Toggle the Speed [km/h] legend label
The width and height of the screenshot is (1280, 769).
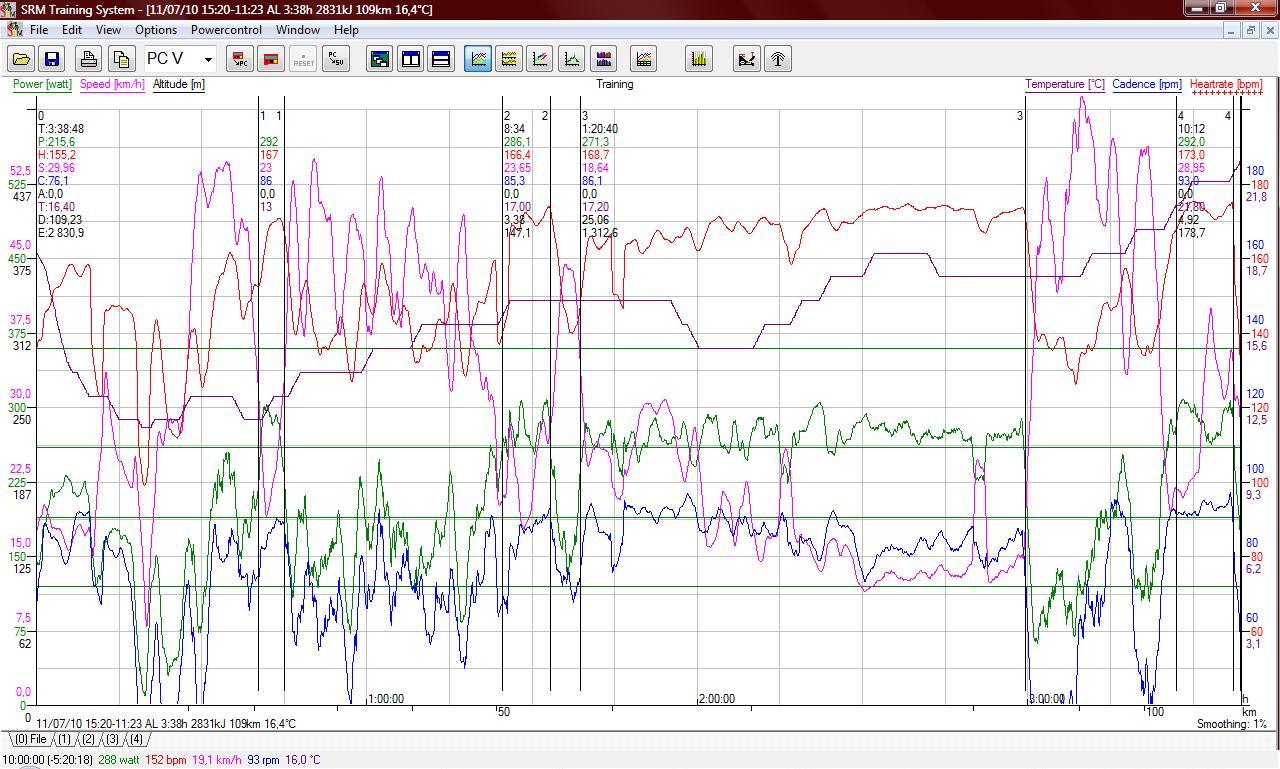click(x=113, y=84)
